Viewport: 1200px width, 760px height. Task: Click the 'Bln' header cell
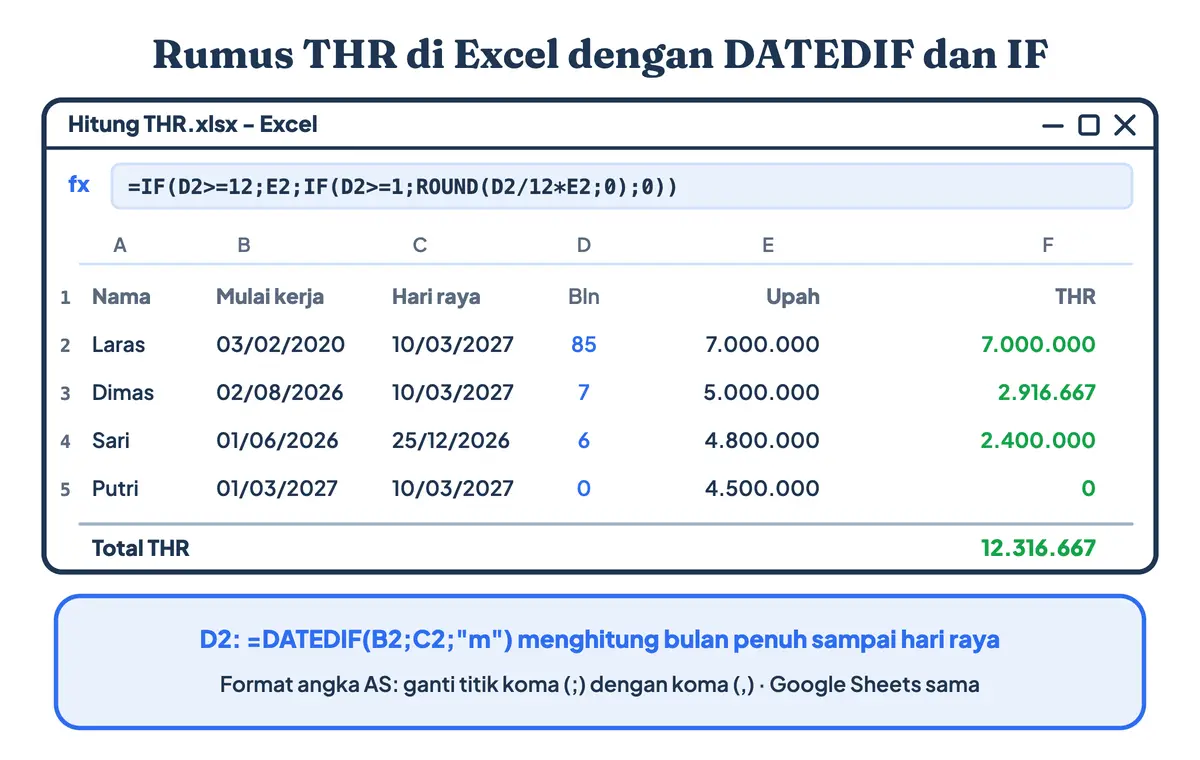tap(584, 297)
